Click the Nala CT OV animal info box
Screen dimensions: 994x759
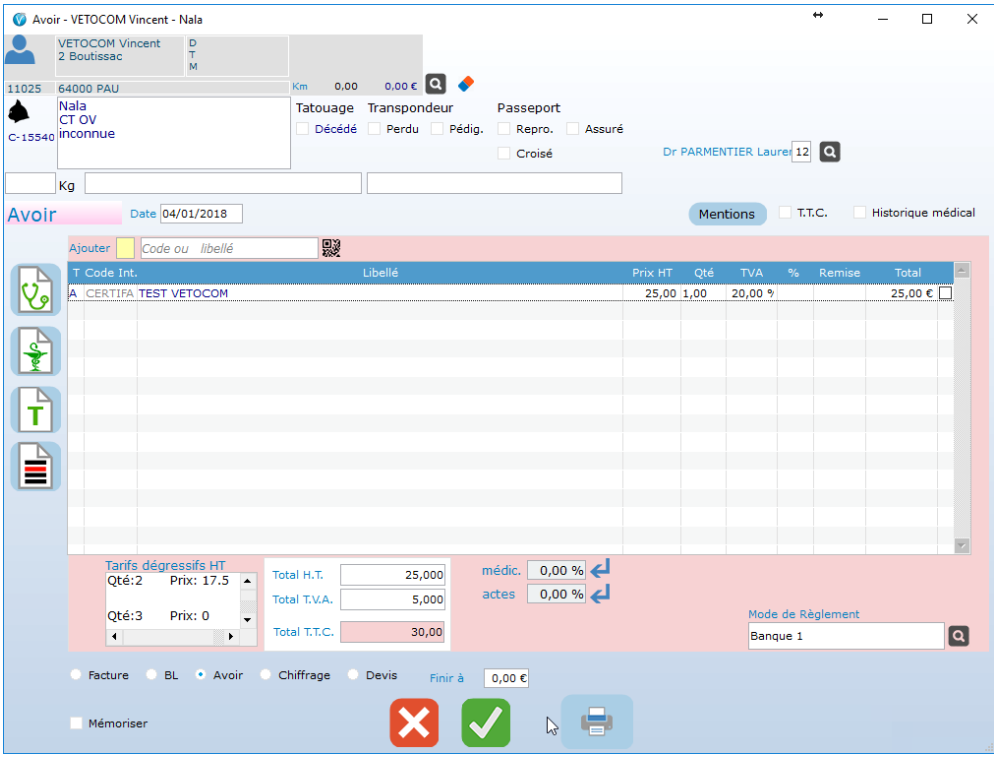pos(174,133)
